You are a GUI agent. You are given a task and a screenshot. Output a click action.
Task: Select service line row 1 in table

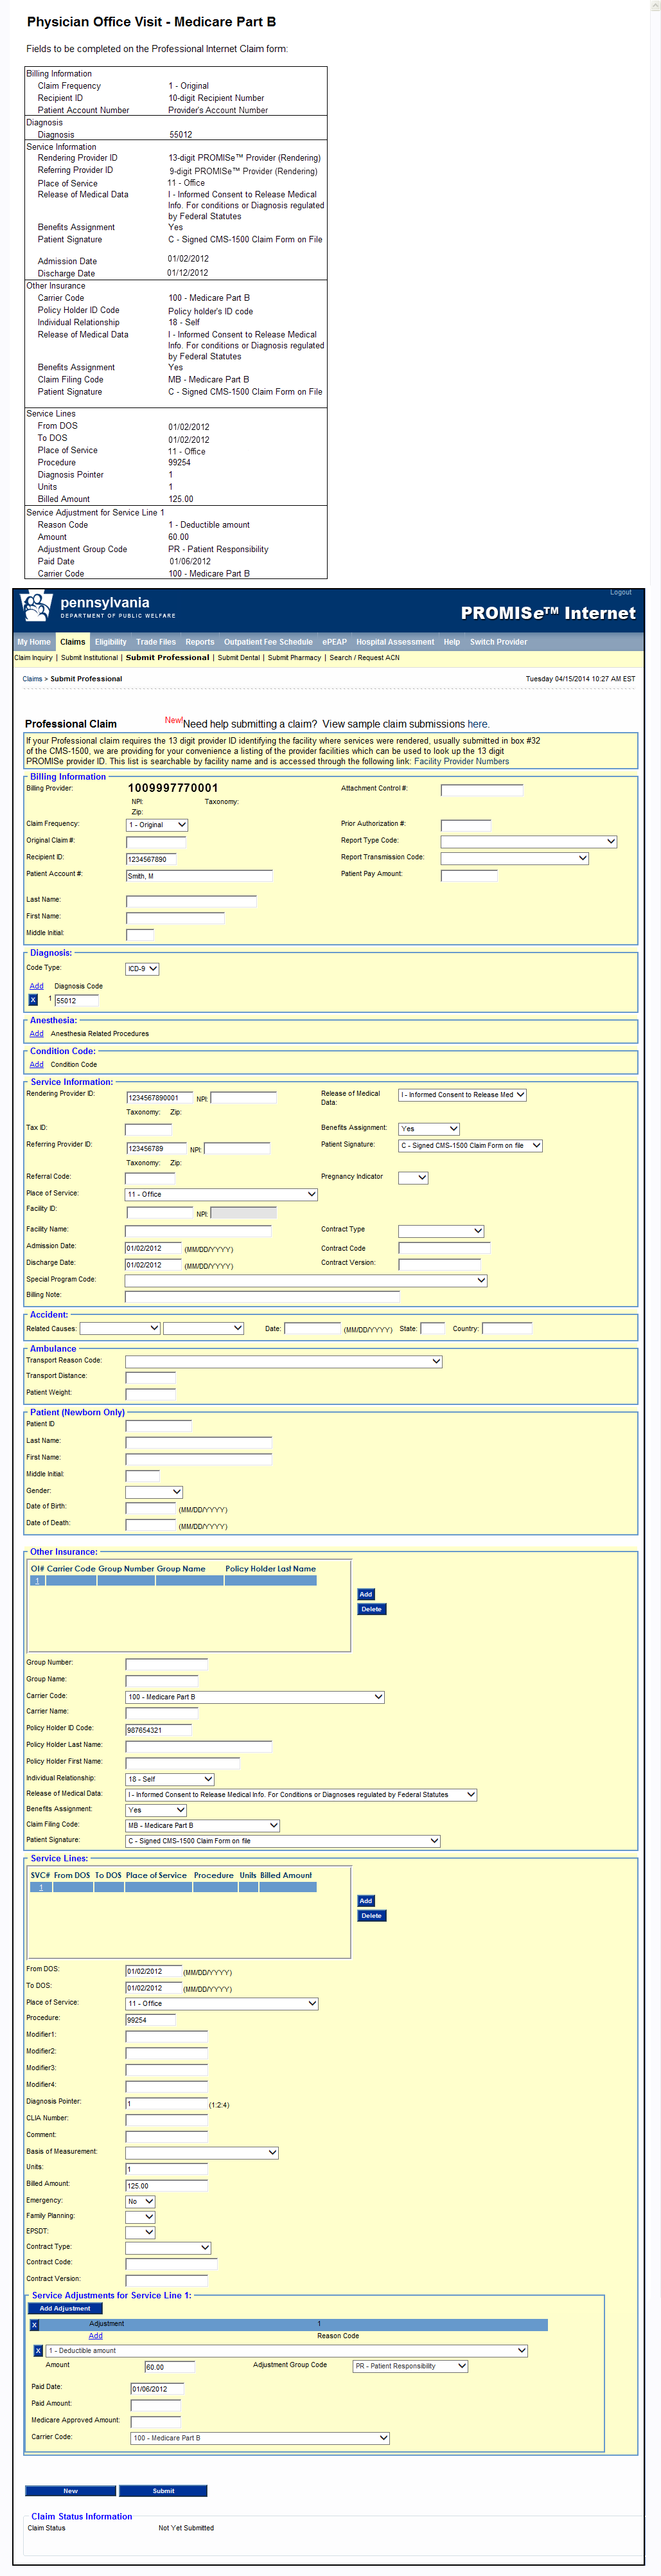tap(173, 1888)
